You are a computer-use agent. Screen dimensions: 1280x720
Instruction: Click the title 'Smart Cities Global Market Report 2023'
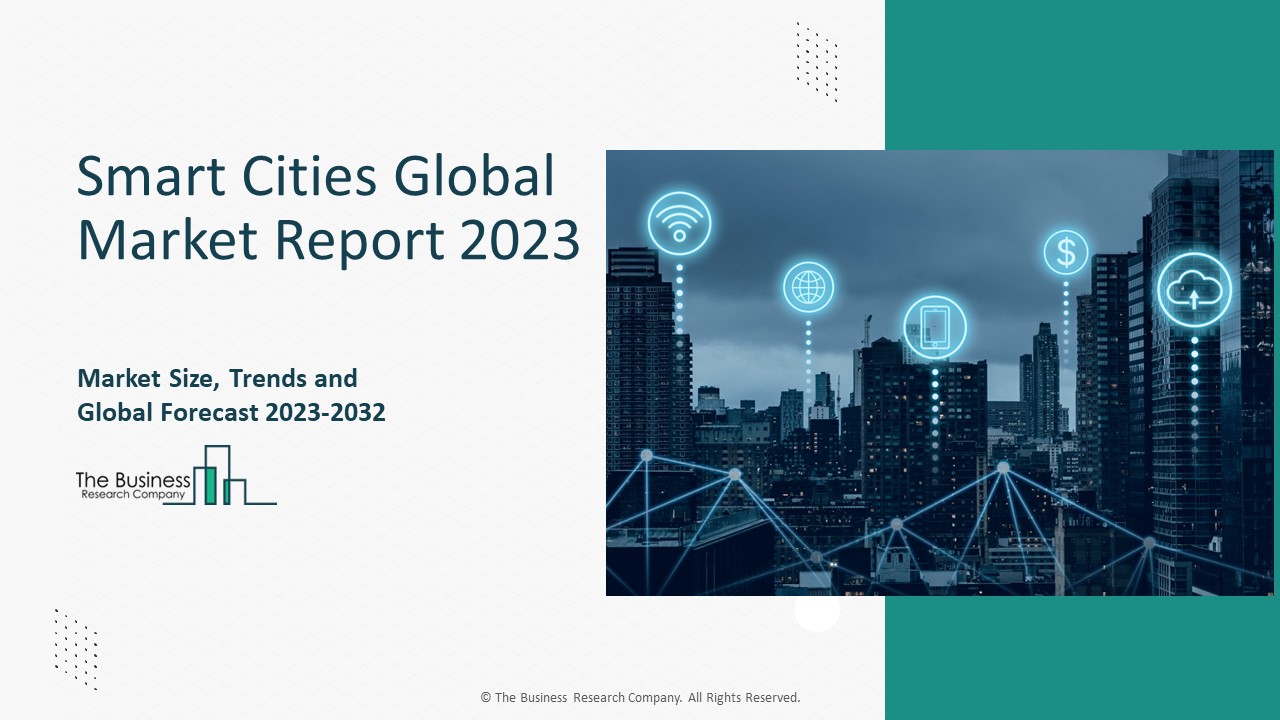click(328, 208)
